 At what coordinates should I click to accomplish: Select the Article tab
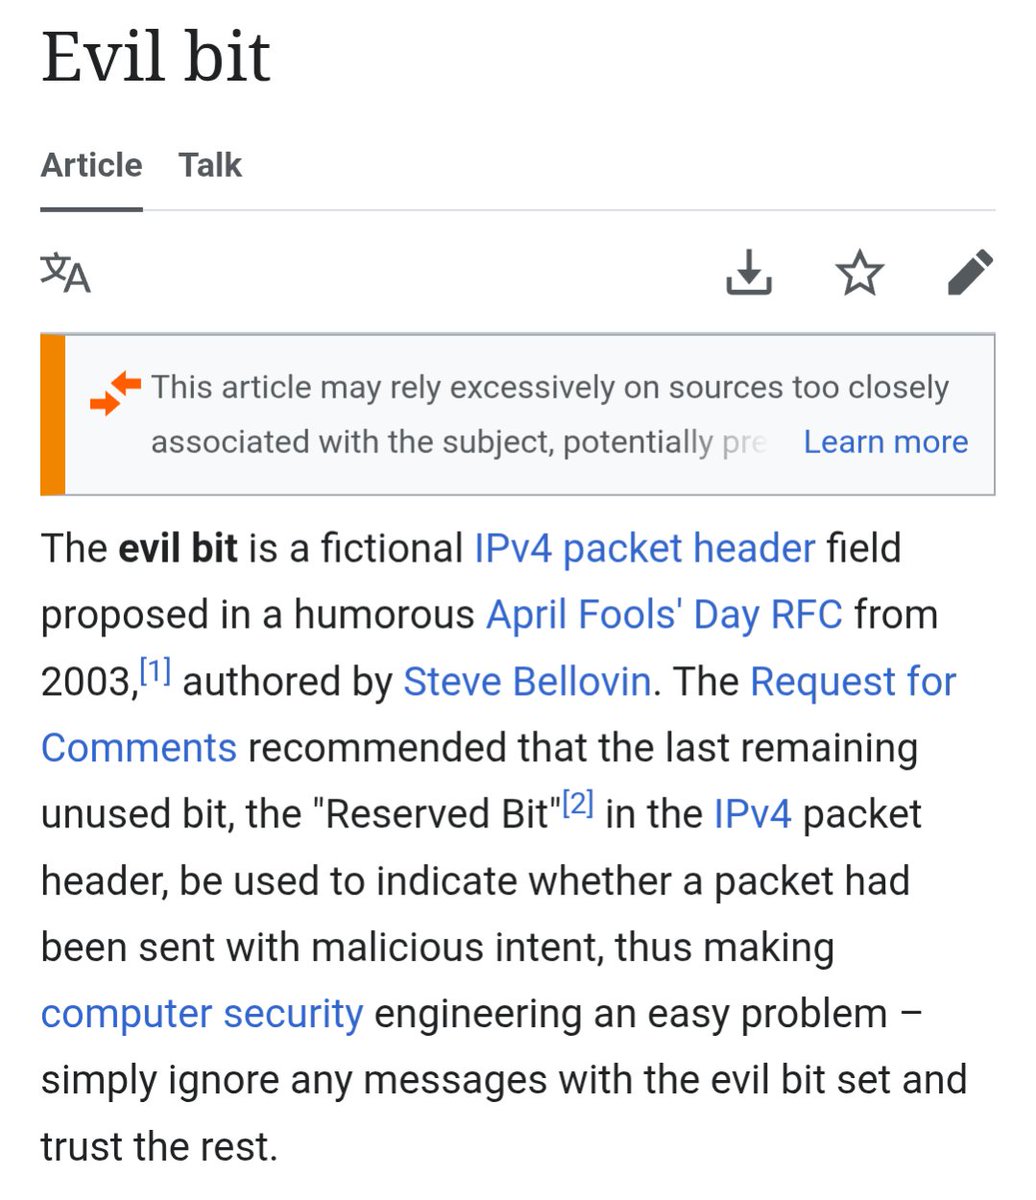(x=91, y=165)
